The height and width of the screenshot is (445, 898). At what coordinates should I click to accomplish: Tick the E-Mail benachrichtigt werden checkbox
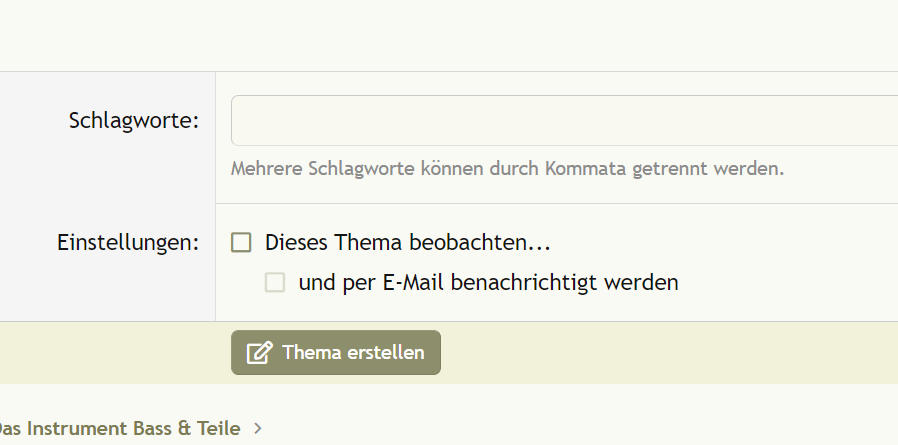coord(275,283)
